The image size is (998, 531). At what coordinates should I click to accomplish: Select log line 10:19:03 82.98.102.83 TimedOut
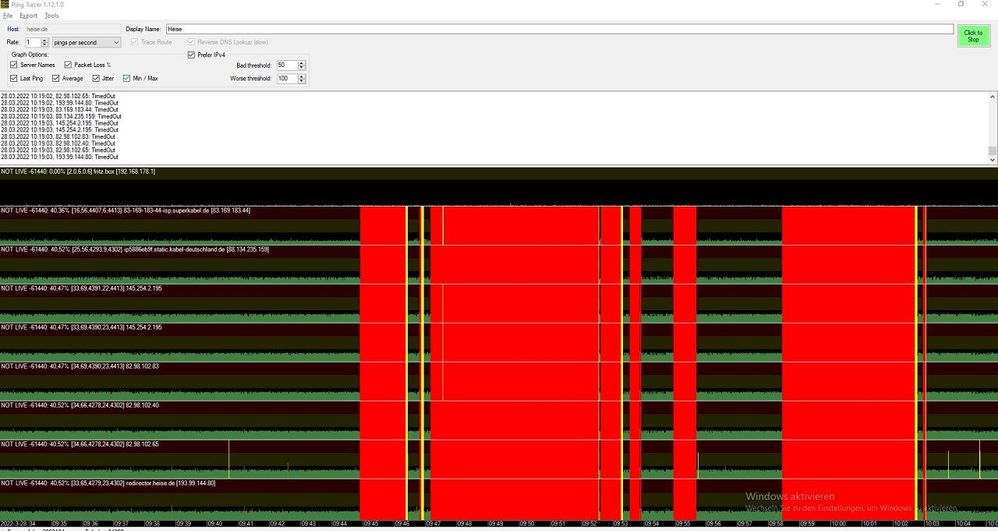point(58,136)
